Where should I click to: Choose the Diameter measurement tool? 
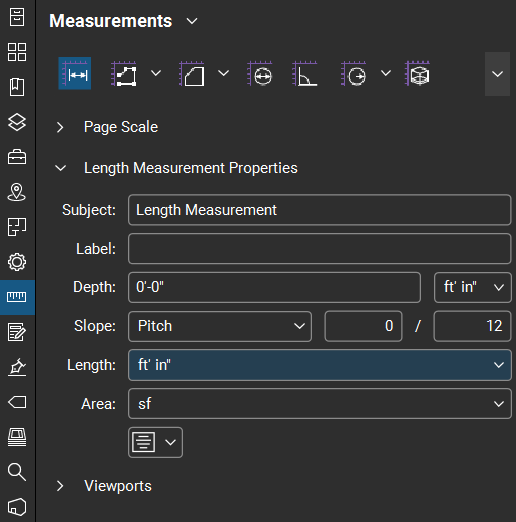(x=260, y=74)
